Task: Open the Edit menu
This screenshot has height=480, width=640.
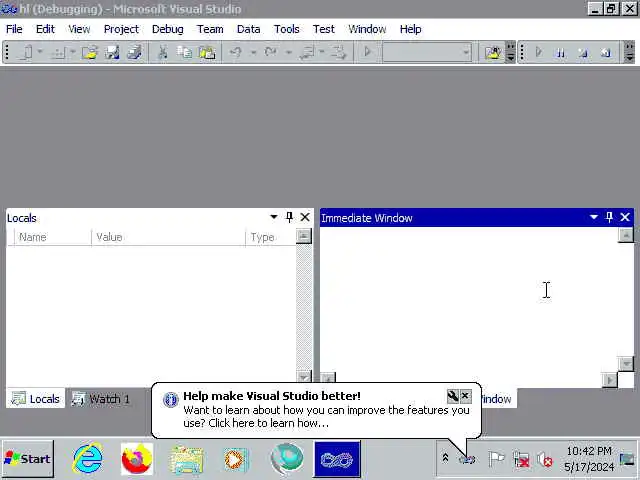Action: 45,29
